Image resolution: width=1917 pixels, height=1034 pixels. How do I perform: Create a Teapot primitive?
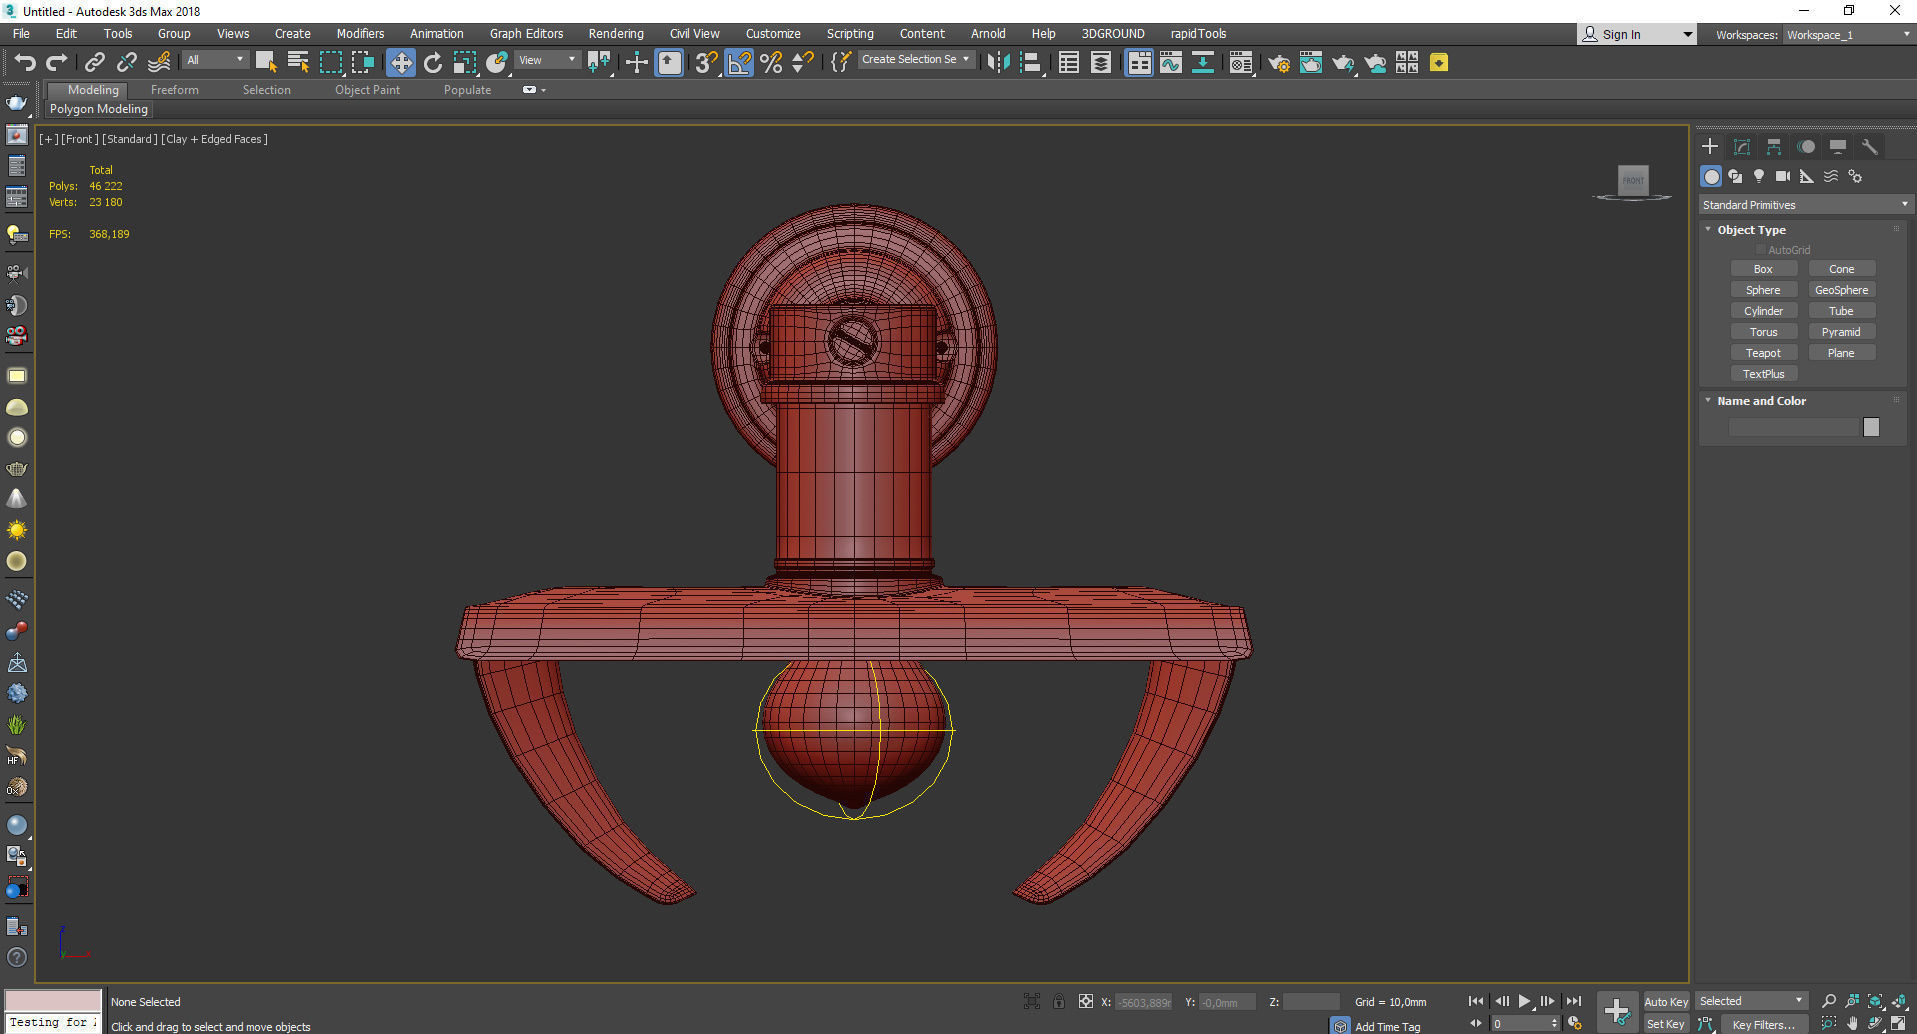coord(1763,353)
